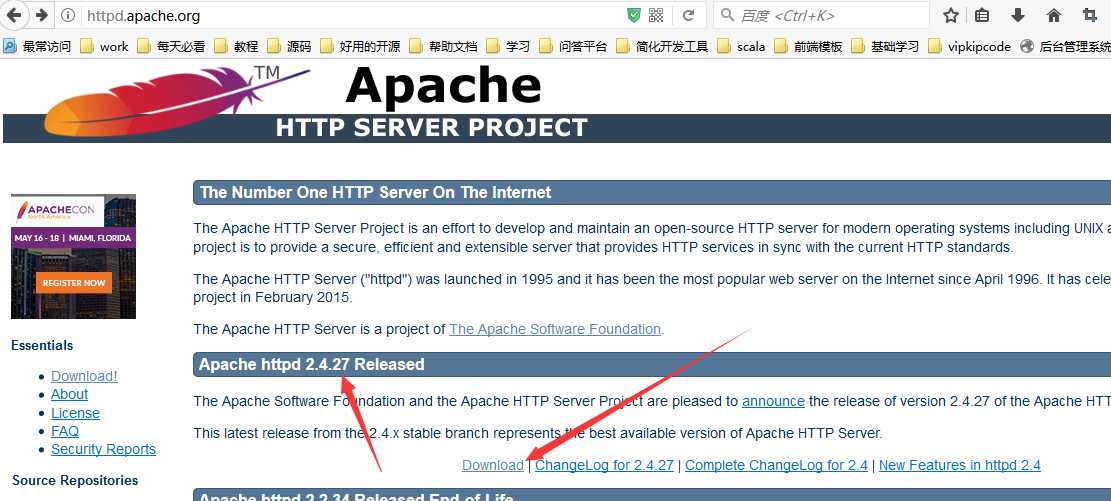Open the downloads arrow icon

1017,15
